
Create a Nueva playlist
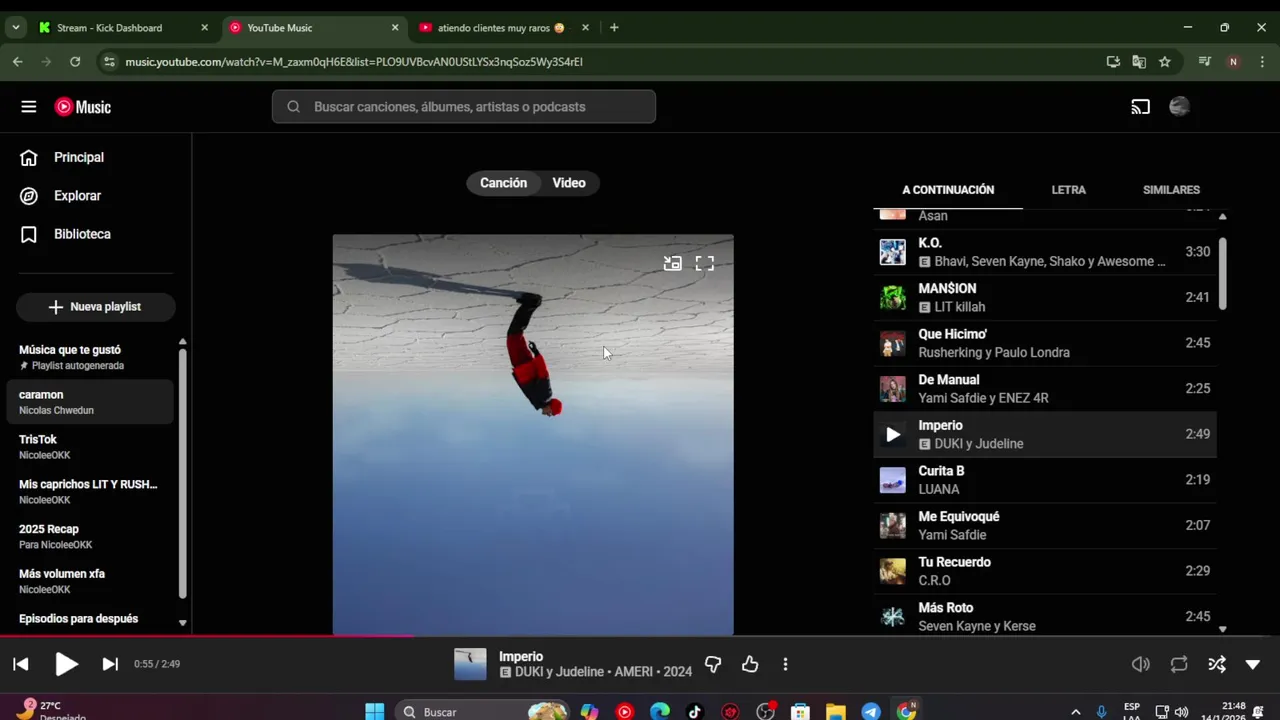[x=95, y=307]
